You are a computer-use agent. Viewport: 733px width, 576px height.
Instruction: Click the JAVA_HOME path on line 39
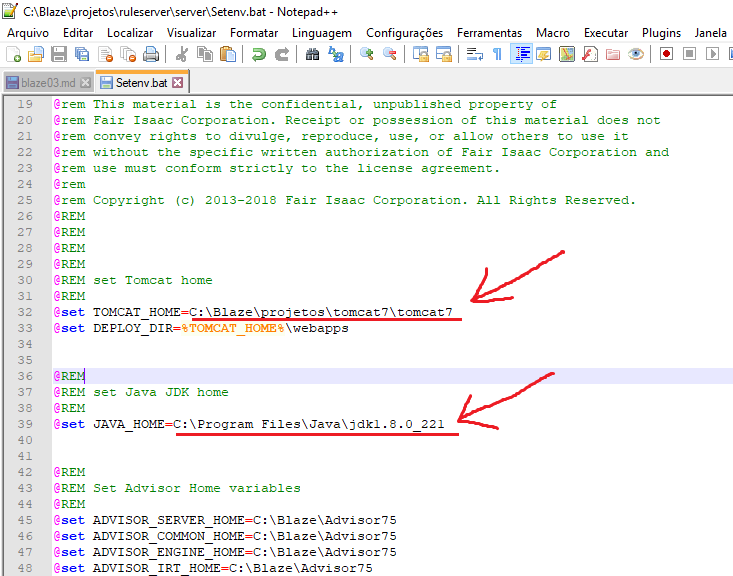point(309,424)
